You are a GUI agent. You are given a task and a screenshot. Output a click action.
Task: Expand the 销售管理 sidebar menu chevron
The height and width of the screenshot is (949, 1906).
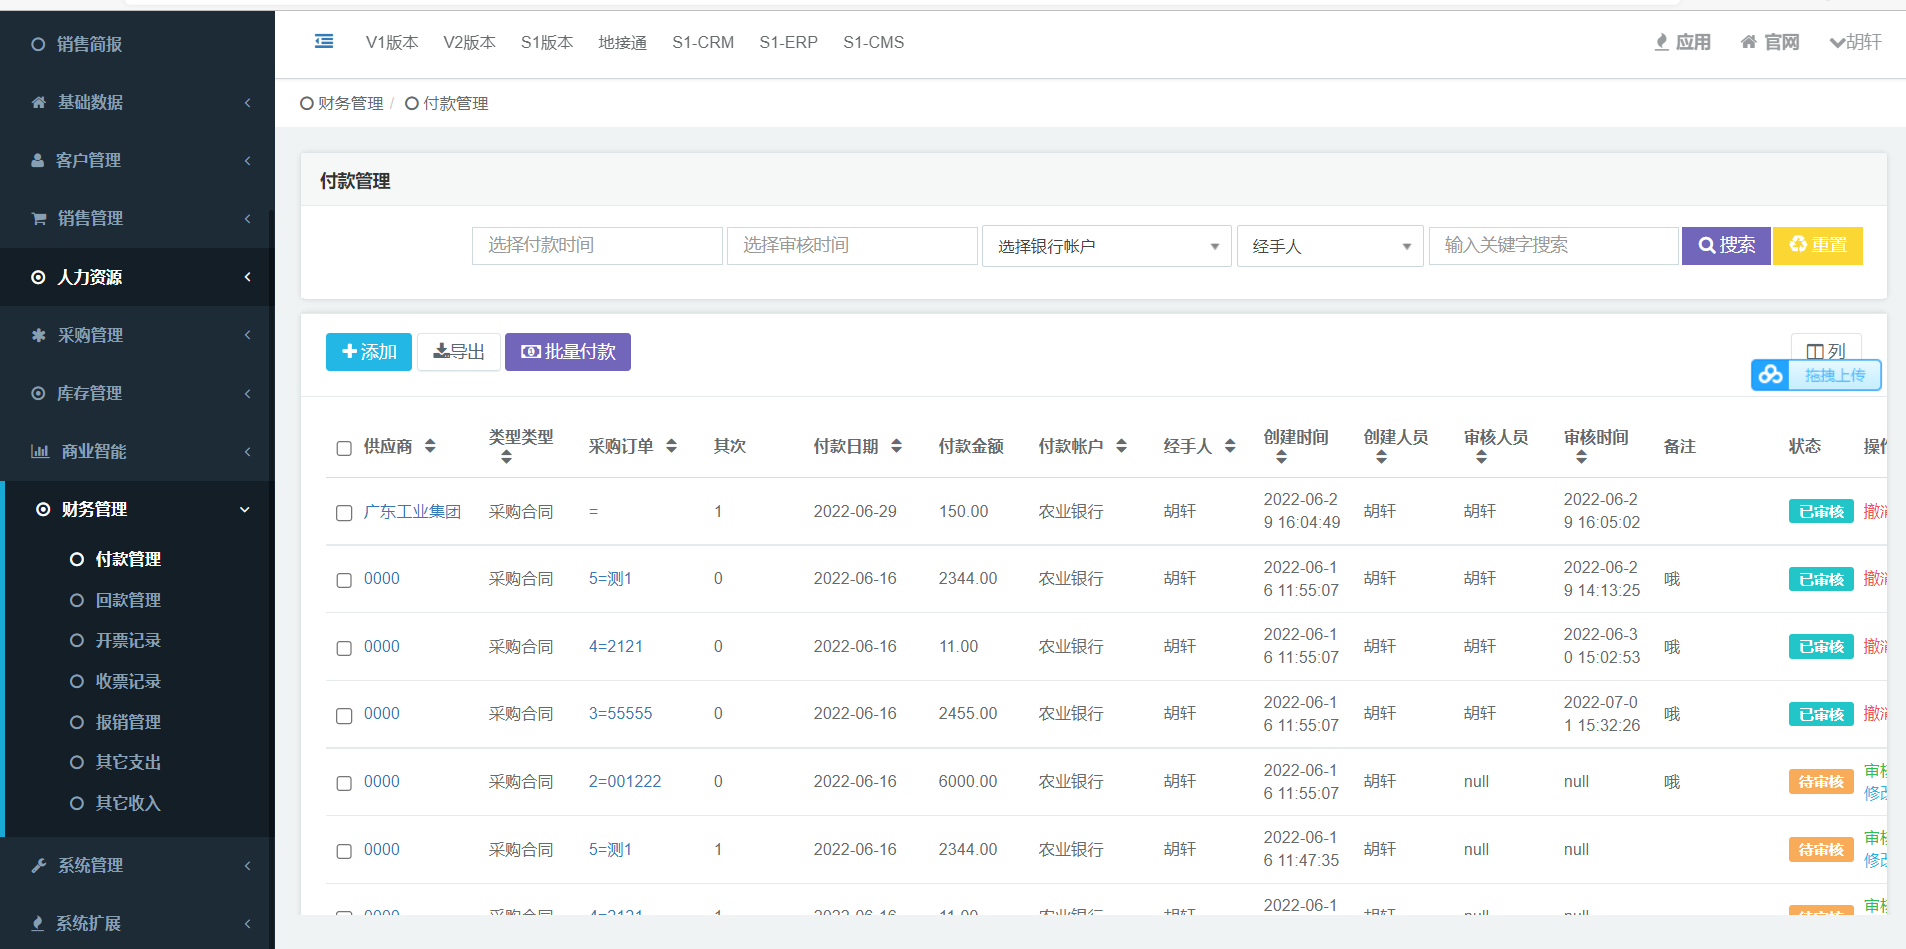[247, 218]
